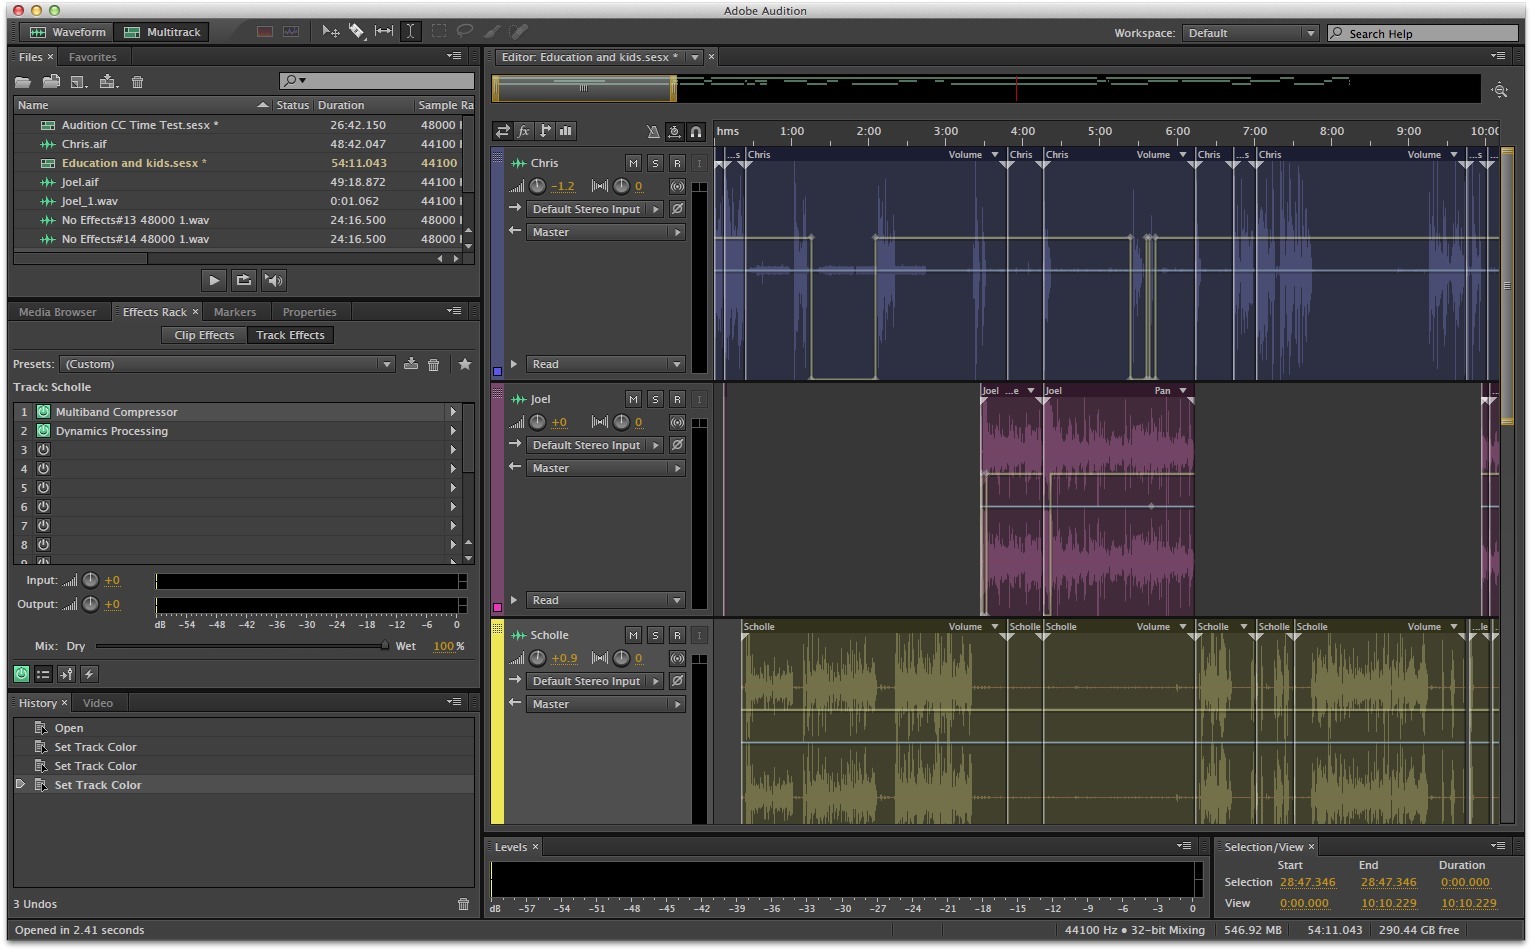
Task: Switch to the Markers tab
Action: [235, 312]
